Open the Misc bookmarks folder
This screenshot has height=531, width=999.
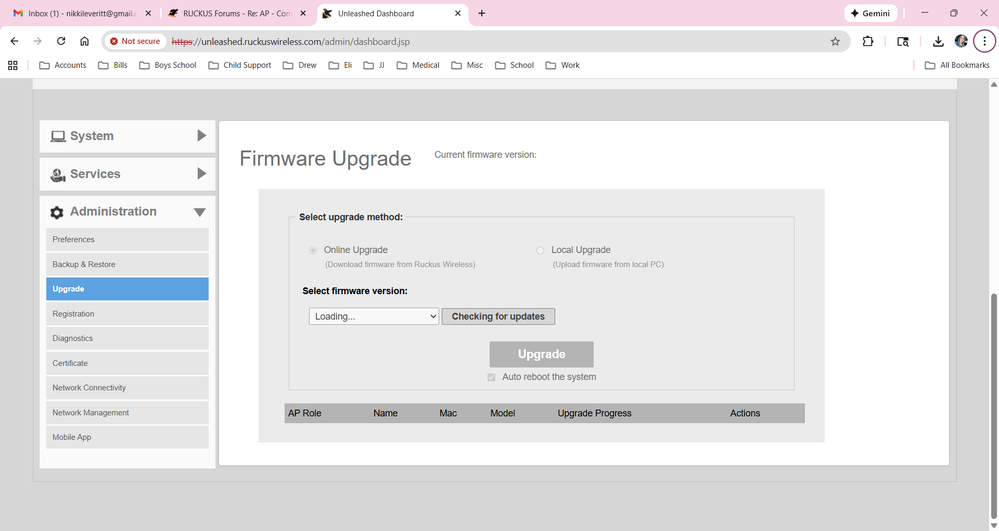[467, 65]
